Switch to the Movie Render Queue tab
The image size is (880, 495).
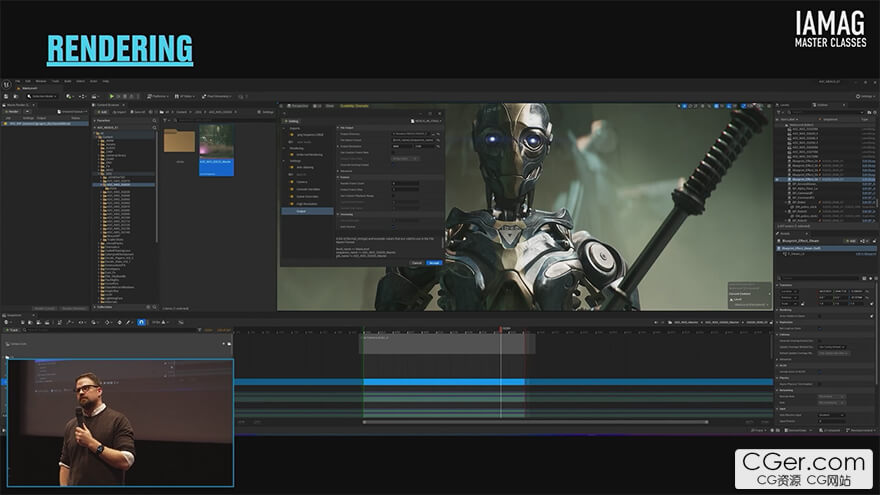(x=17, y=105)
